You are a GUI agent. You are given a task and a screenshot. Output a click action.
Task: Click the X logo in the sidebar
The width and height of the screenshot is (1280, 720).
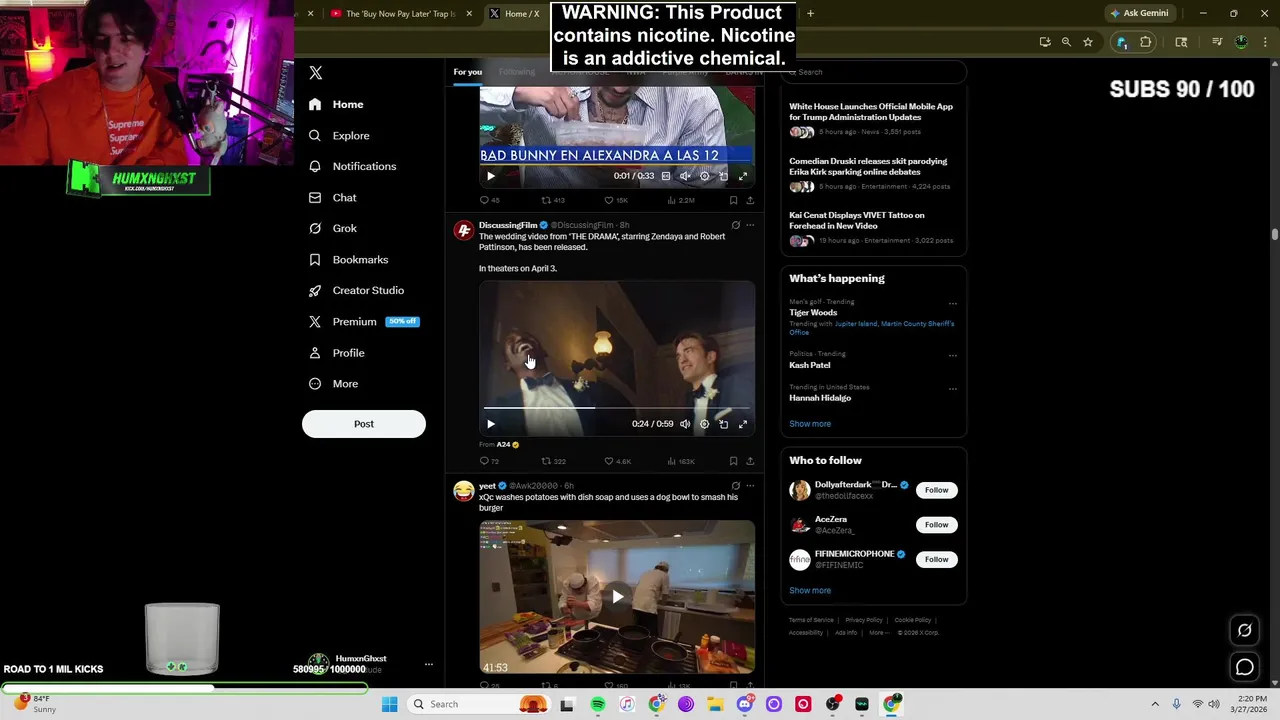(315, 73)
